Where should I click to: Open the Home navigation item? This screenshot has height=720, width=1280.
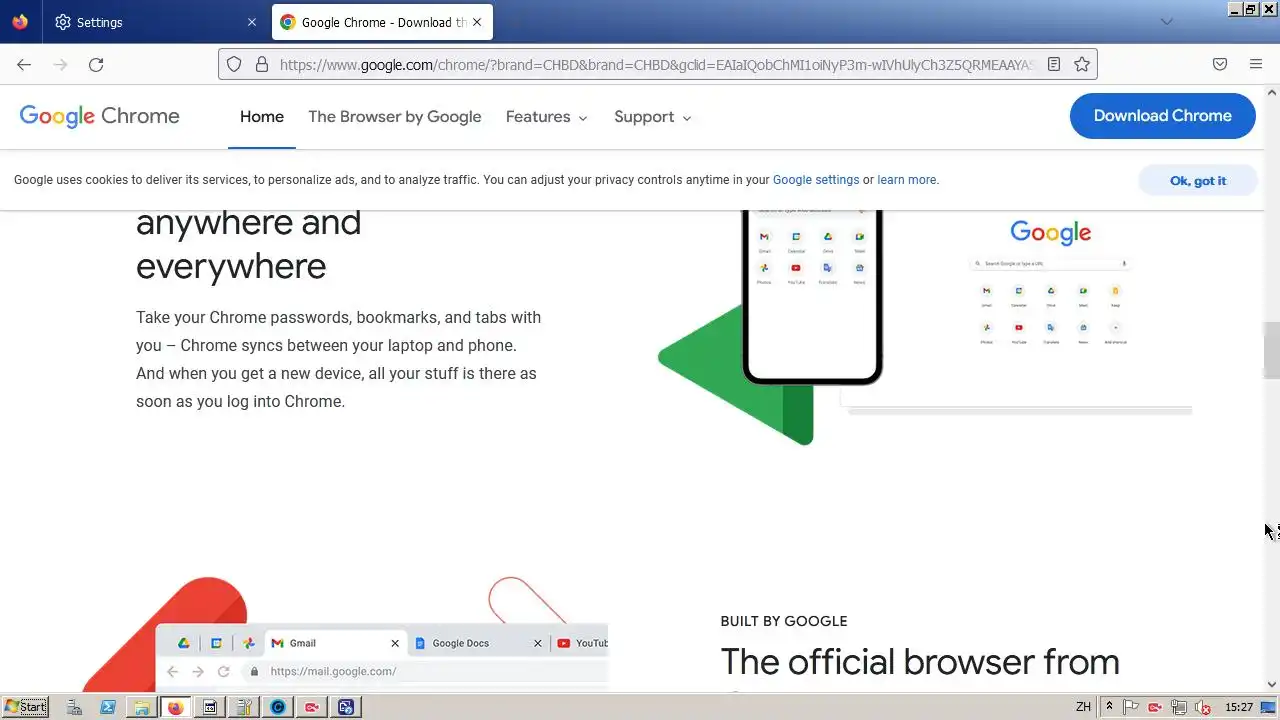[262, 117]
